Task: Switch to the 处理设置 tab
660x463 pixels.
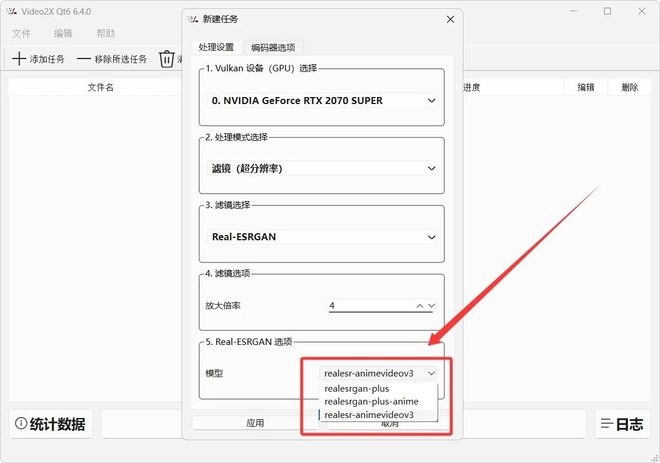Action: tap(216, 47)
